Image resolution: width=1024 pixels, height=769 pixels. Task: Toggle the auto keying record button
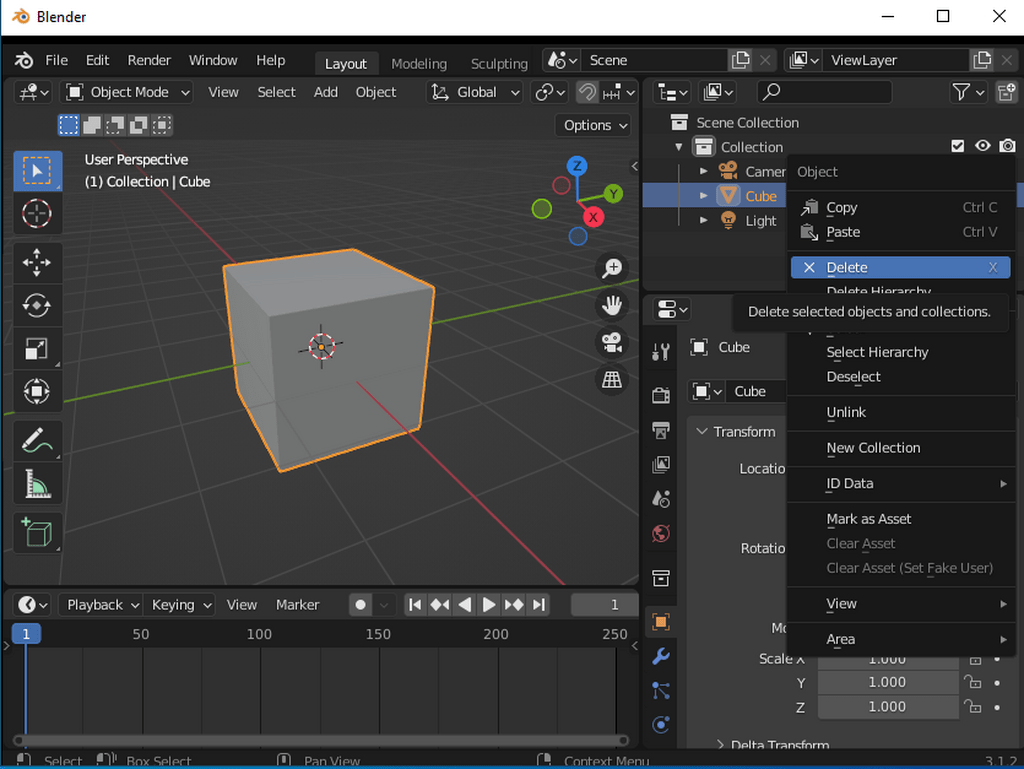click(x=360, y=604)
